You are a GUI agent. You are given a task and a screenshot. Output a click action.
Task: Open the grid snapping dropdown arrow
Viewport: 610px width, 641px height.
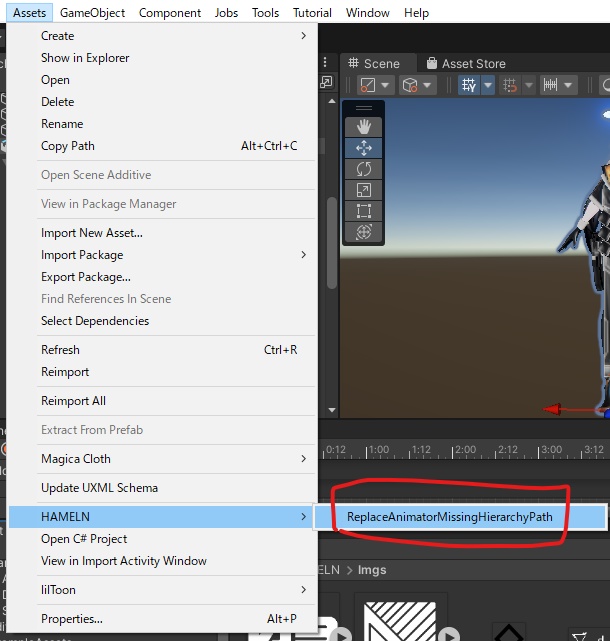(x=529, y=85)
